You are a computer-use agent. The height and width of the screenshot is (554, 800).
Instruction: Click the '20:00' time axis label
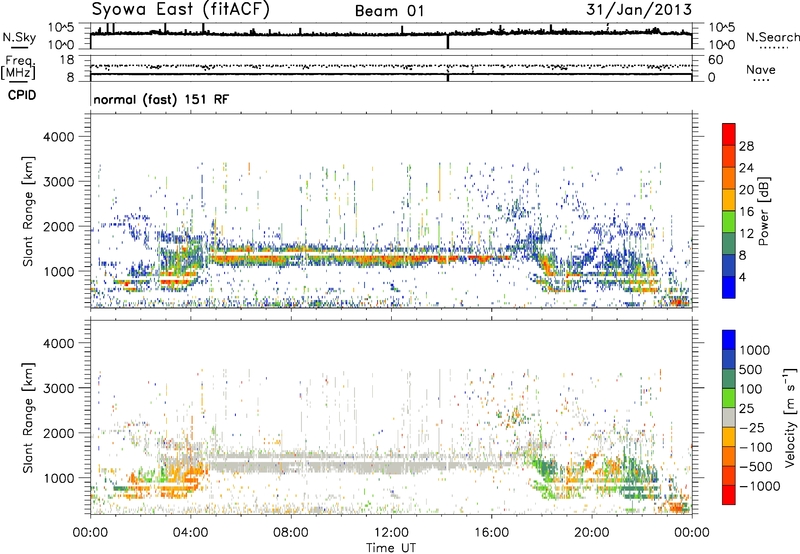point(592,533)
